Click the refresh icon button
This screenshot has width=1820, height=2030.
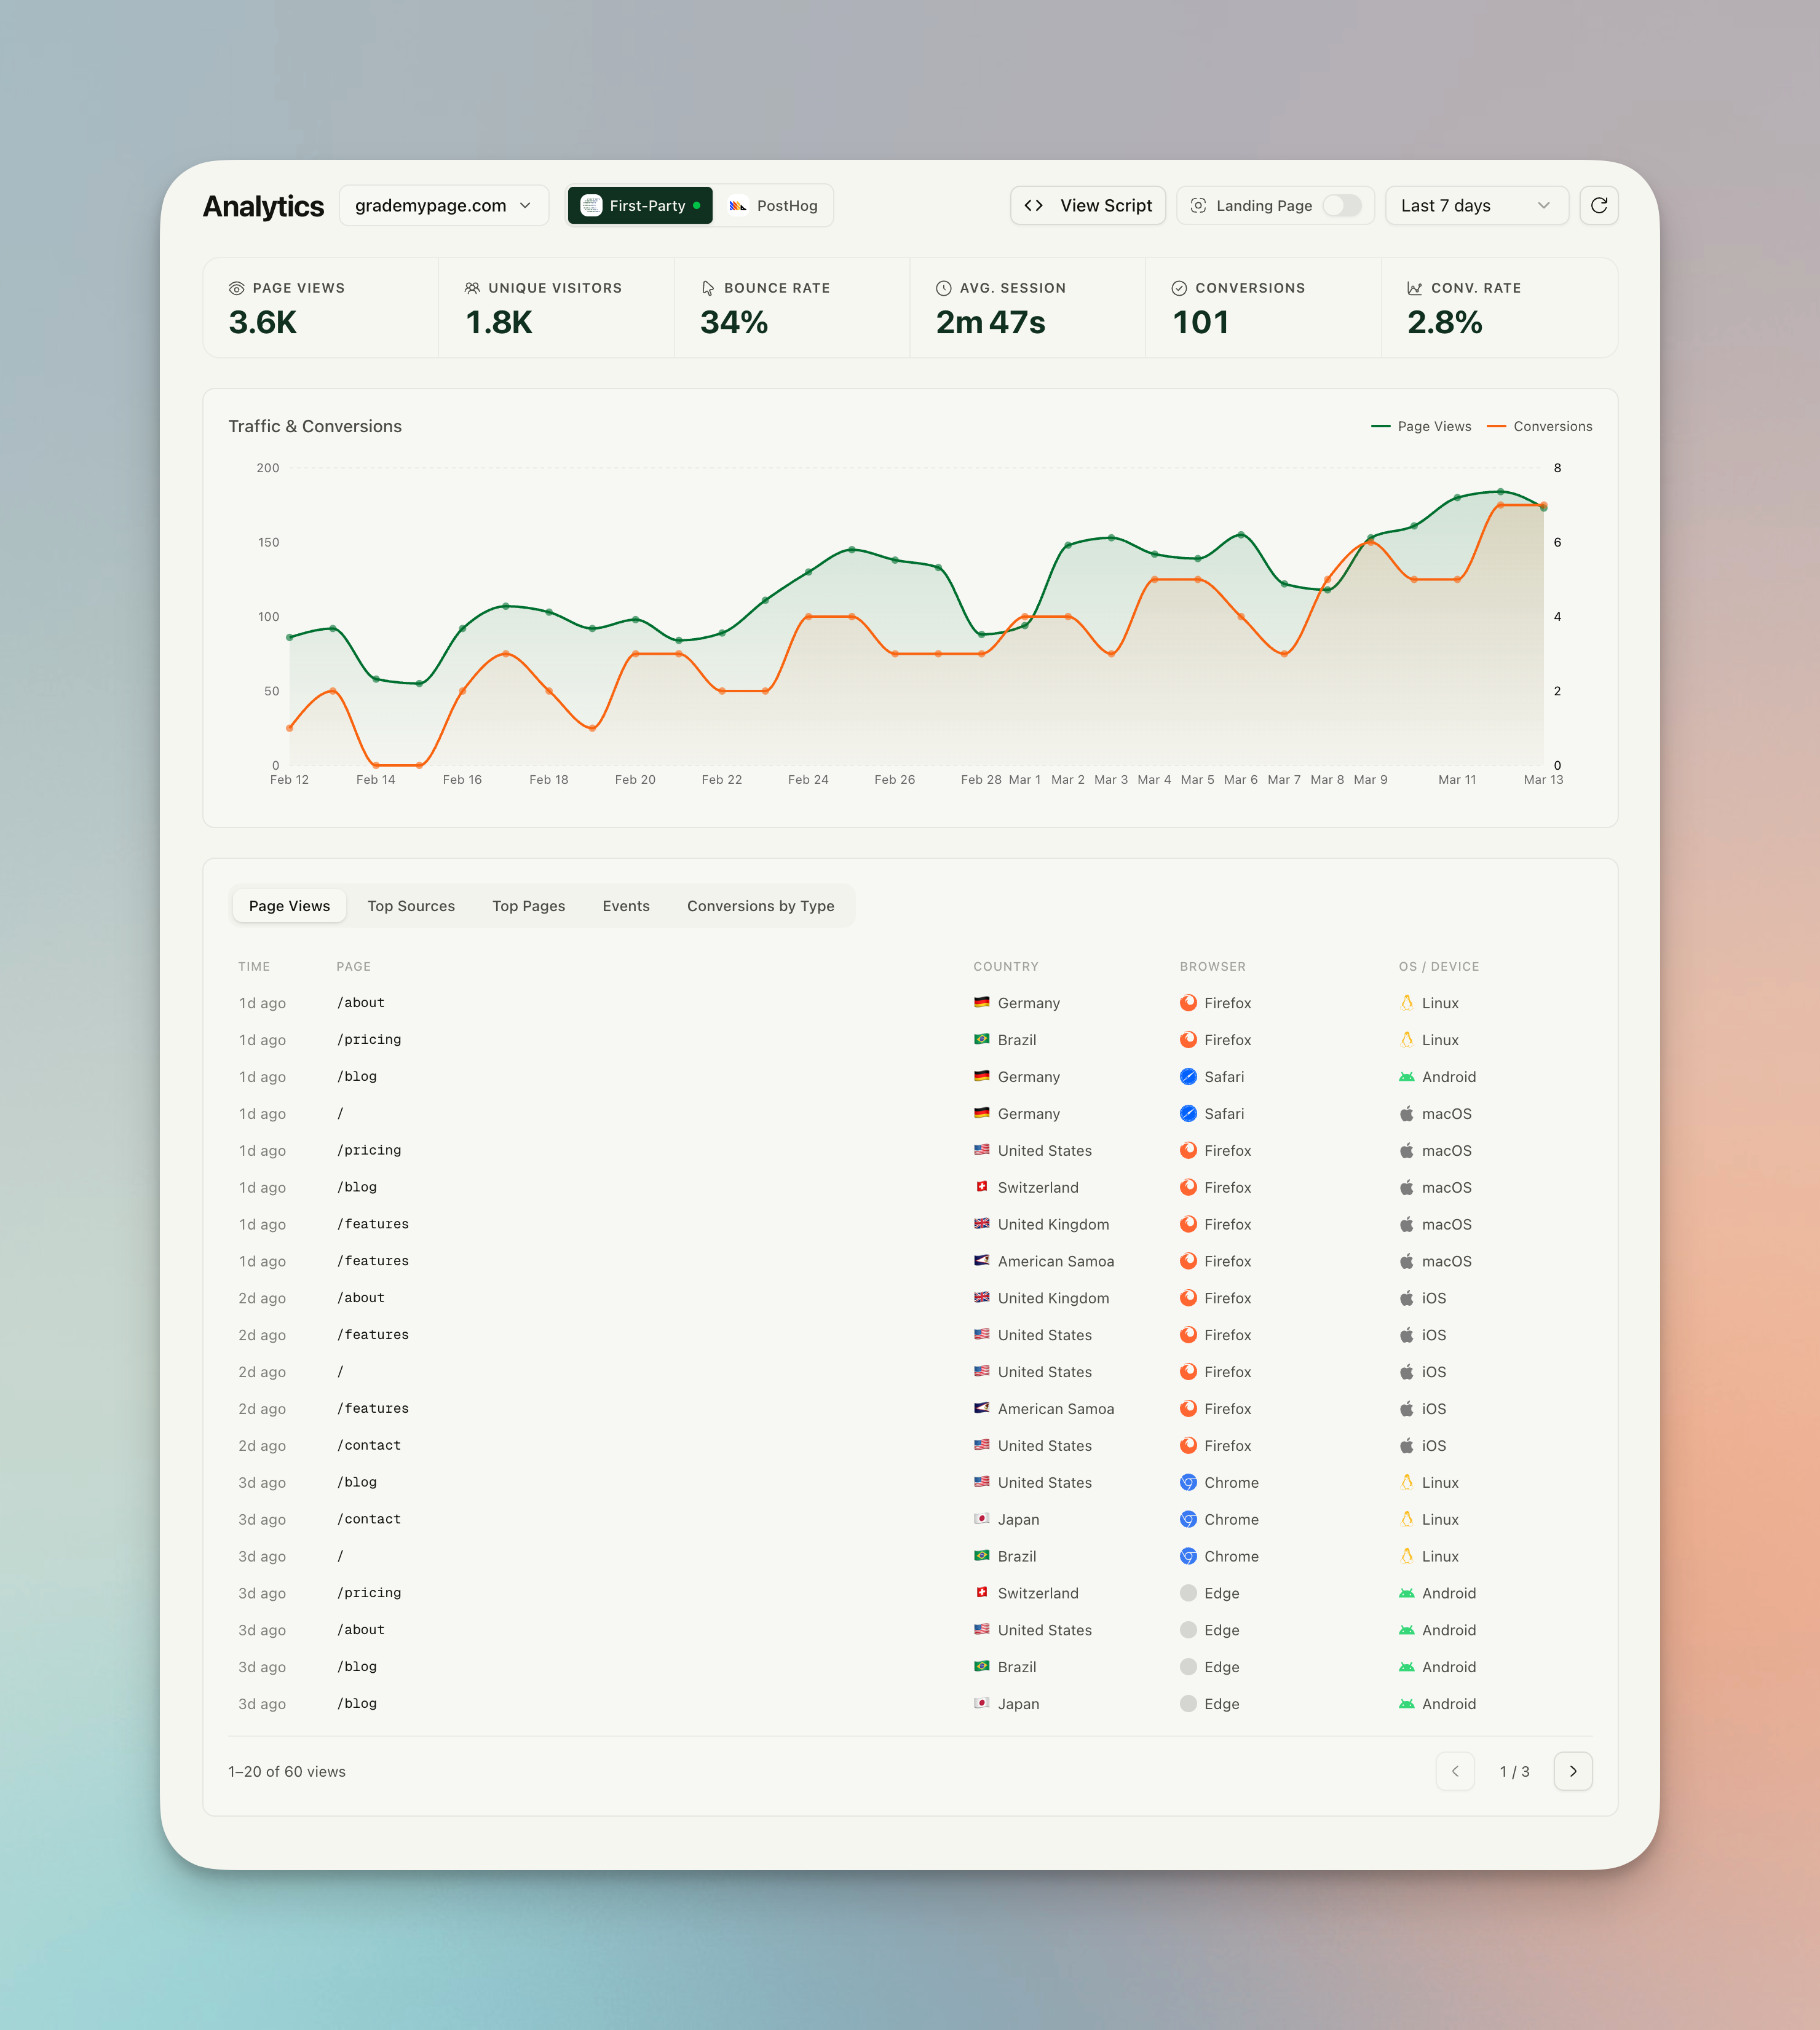pyautogui.click(x=1598, y=205)
